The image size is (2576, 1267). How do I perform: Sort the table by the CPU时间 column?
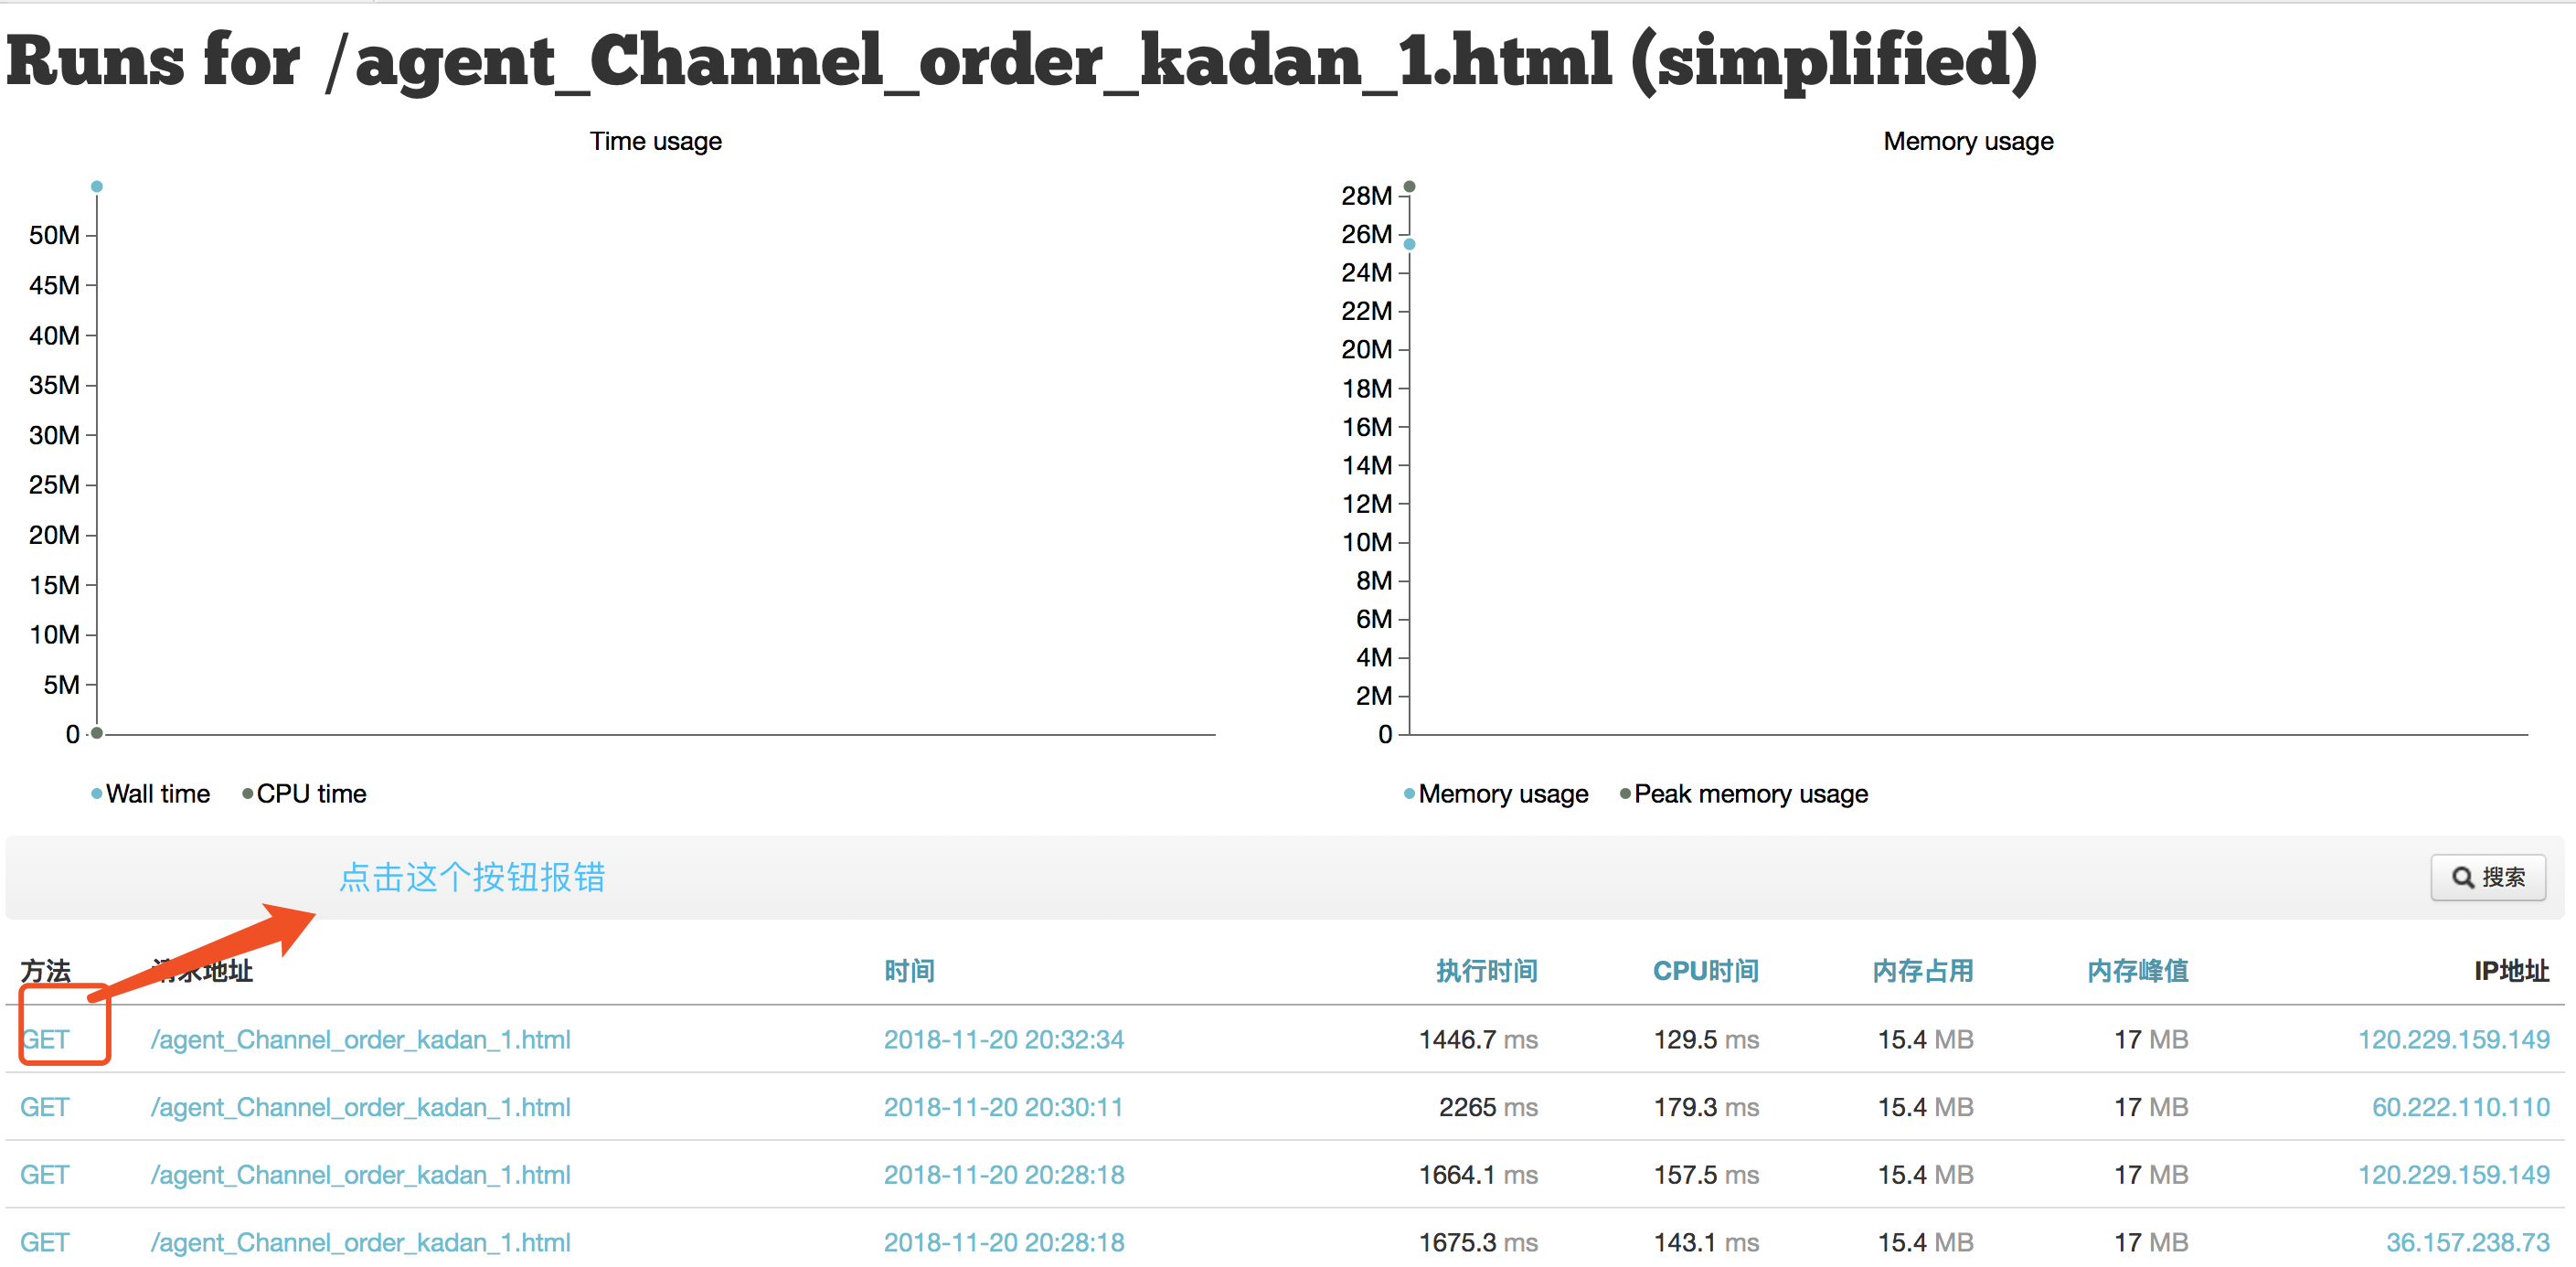(x=1706, y=971)
